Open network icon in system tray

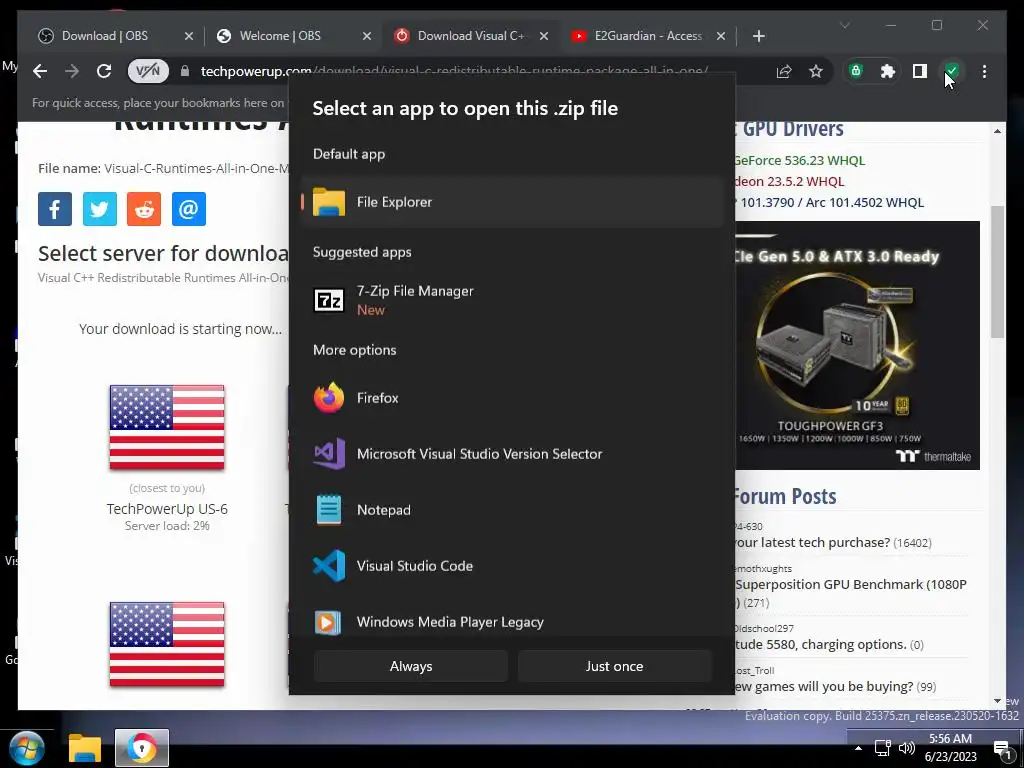(x=883, y=748)
